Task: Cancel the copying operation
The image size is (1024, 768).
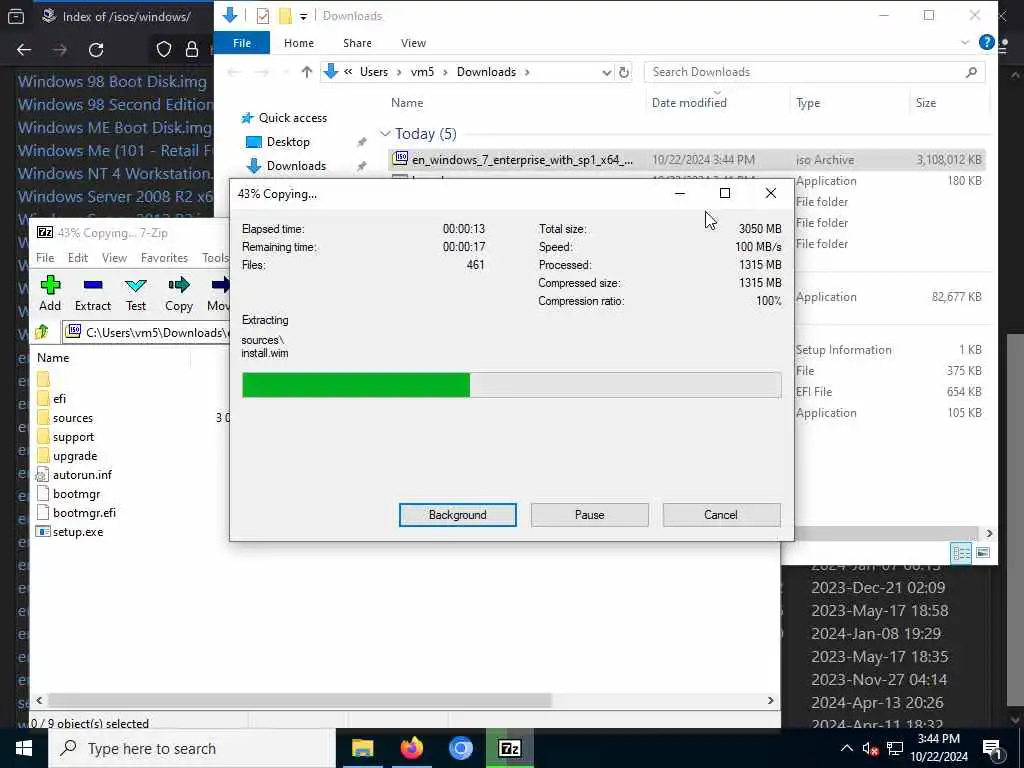Action: [721, 515]
